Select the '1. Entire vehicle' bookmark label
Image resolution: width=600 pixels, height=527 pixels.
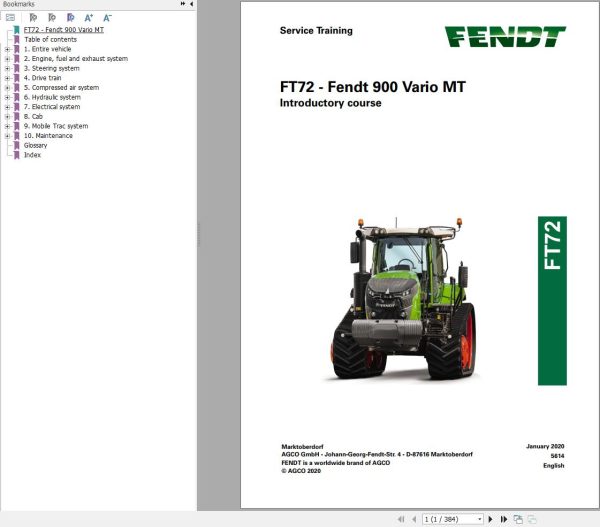pos(47,49)
